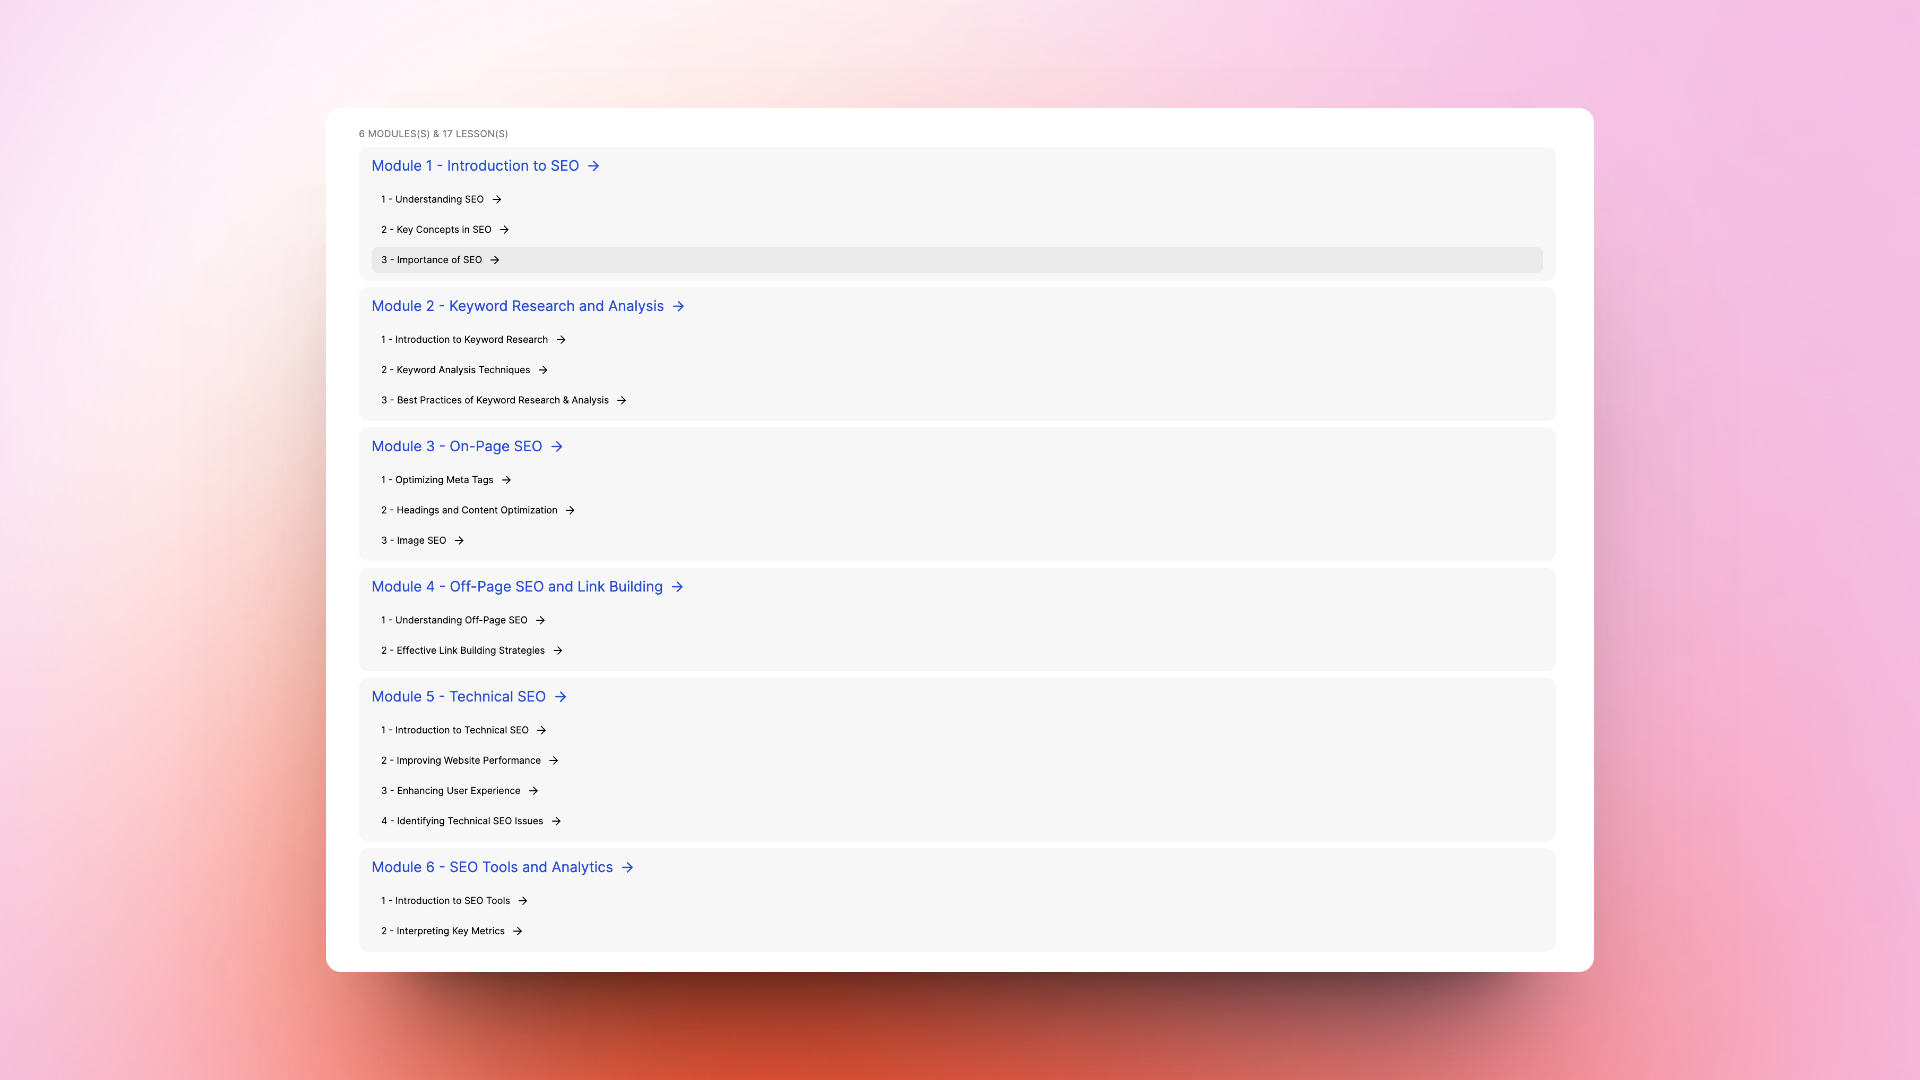
Task: Click arrow next to Introduction to Keyword Research
Action: (x=561, y=340)
